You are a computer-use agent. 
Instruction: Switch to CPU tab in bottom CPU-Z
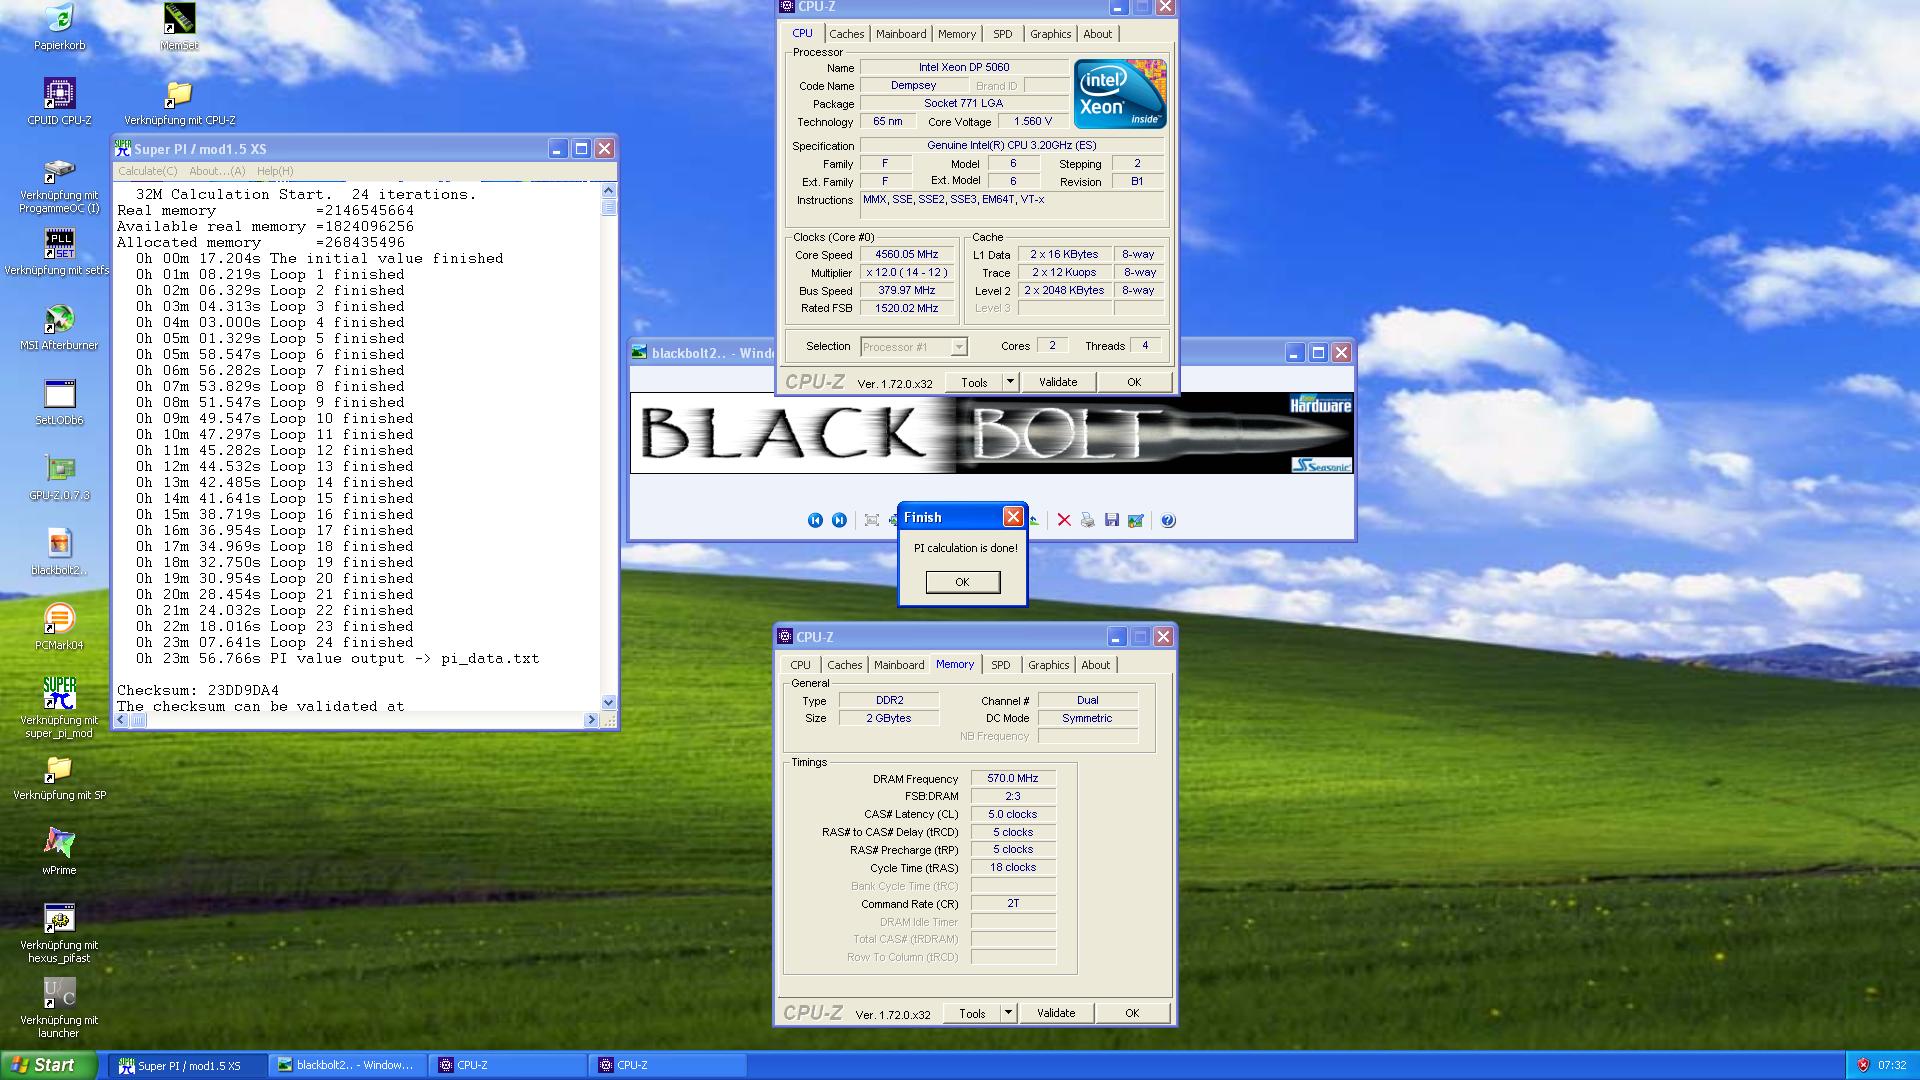tap(801, 665)
